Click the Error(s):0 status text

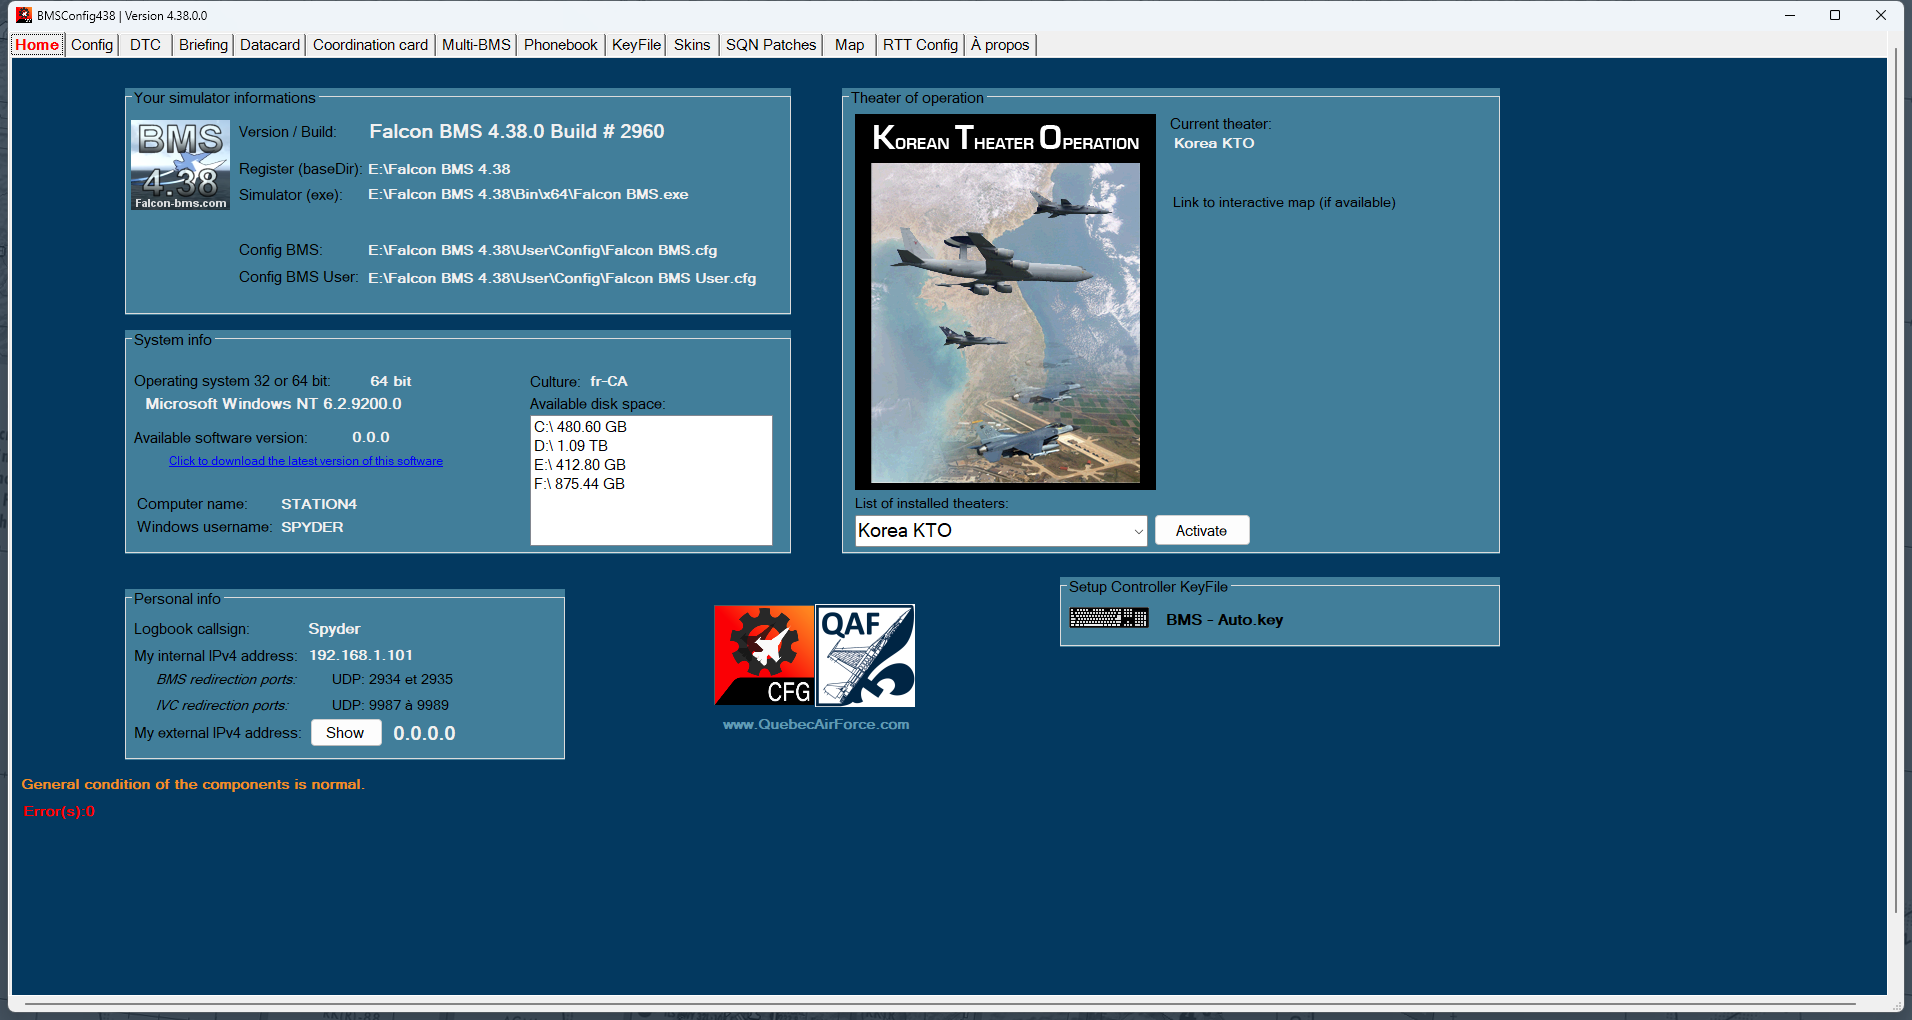(x=59, y=811)
